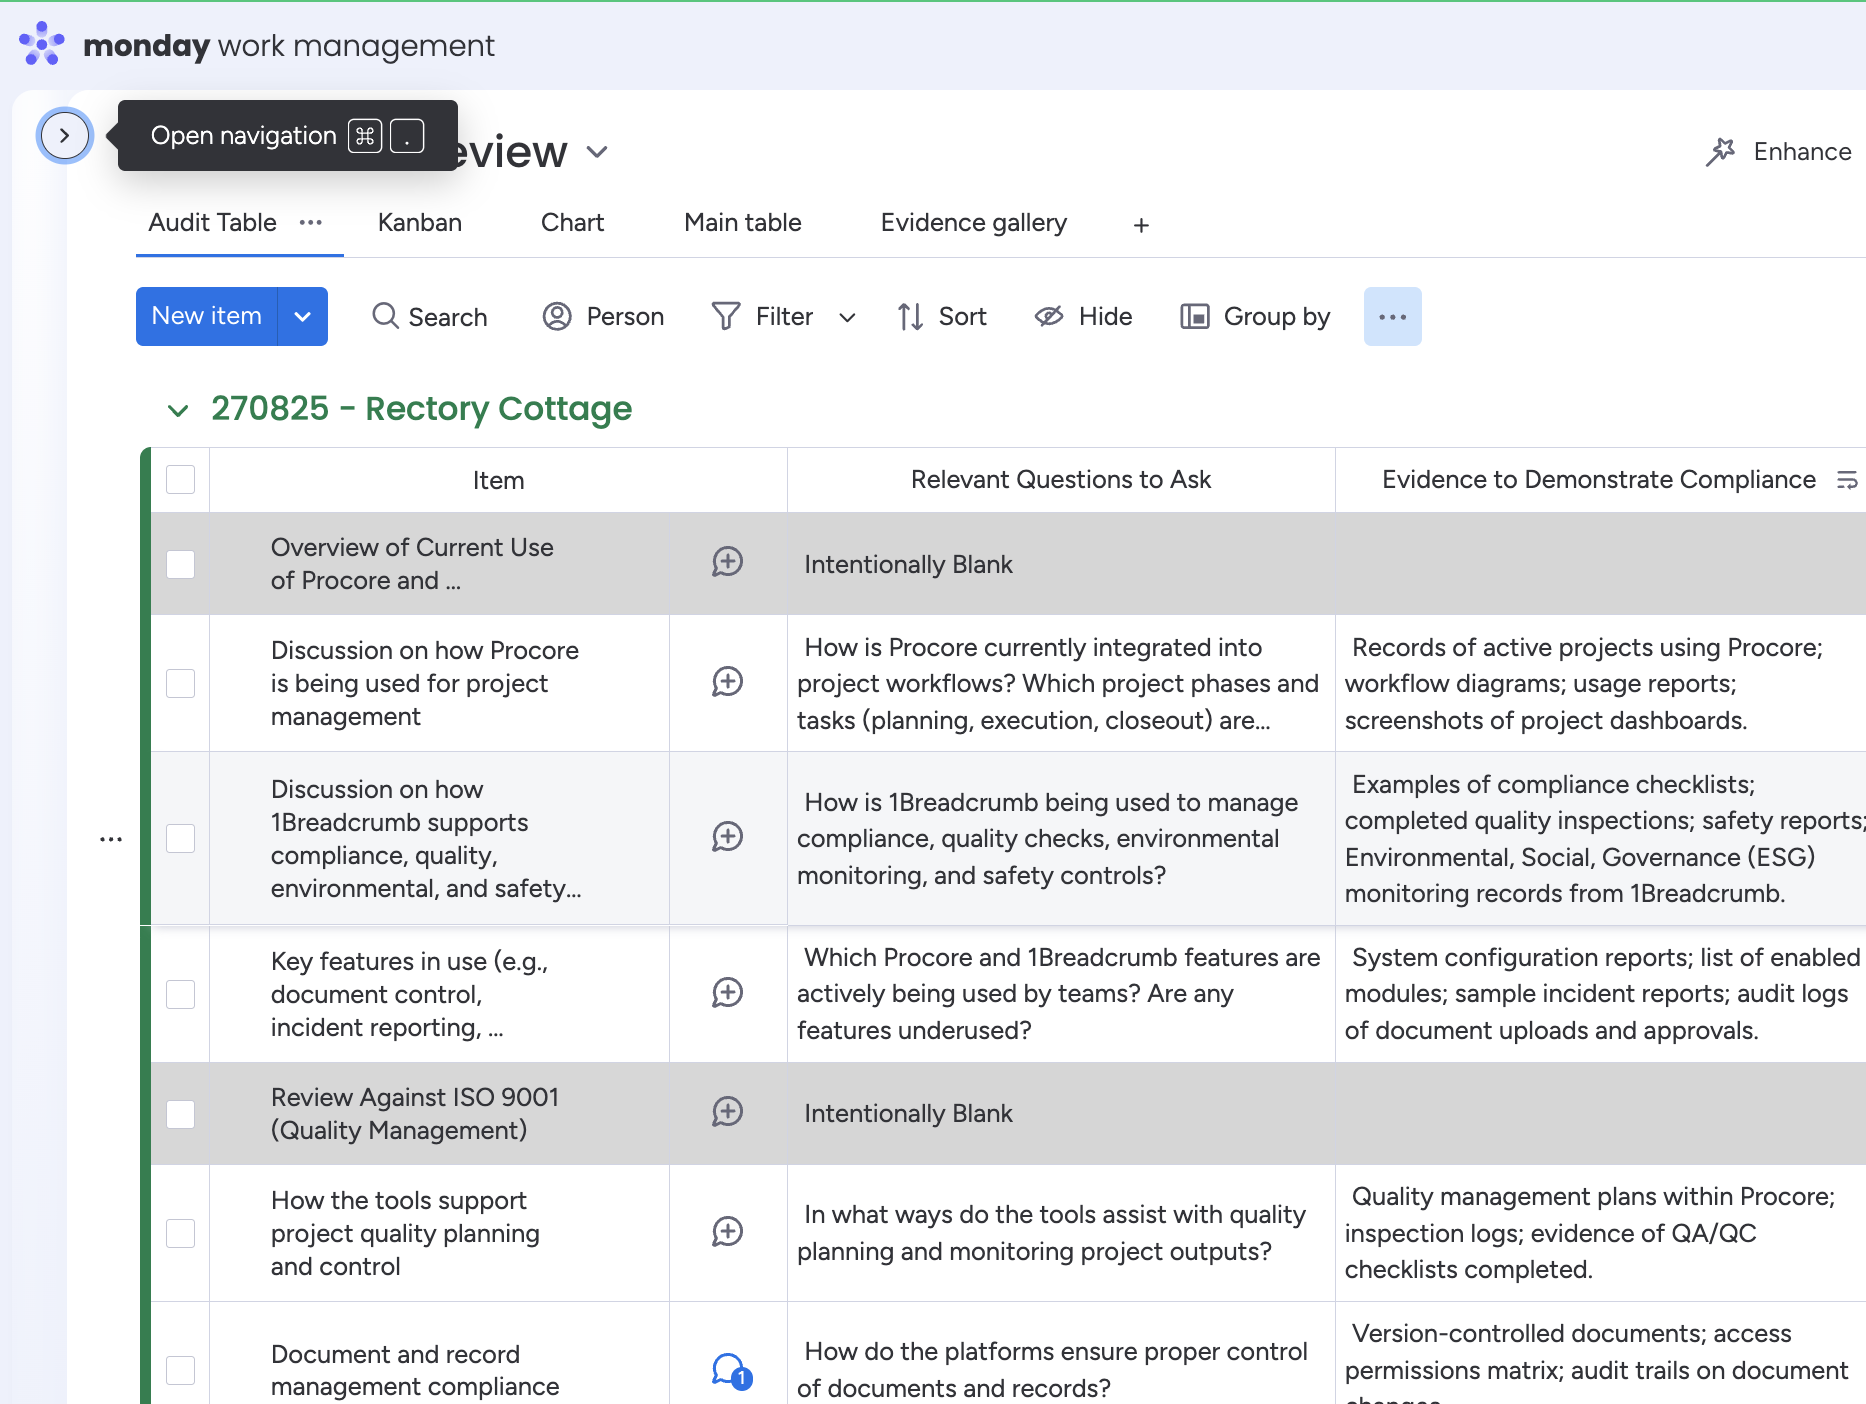Viewport: 1866px width, 1404px height.
Task: Click 'Records of active projects' evidence cell
Action: [x=1600, y=683]
